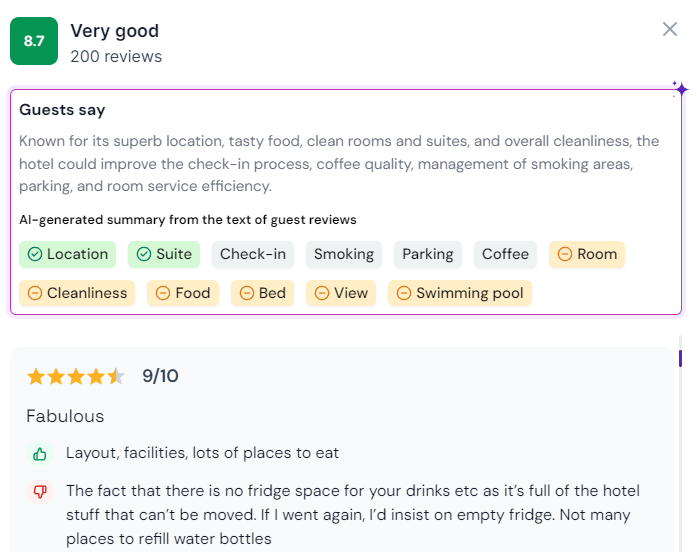Pick the Coffee tag
The image size is (697, 552).
click(505, 254)
